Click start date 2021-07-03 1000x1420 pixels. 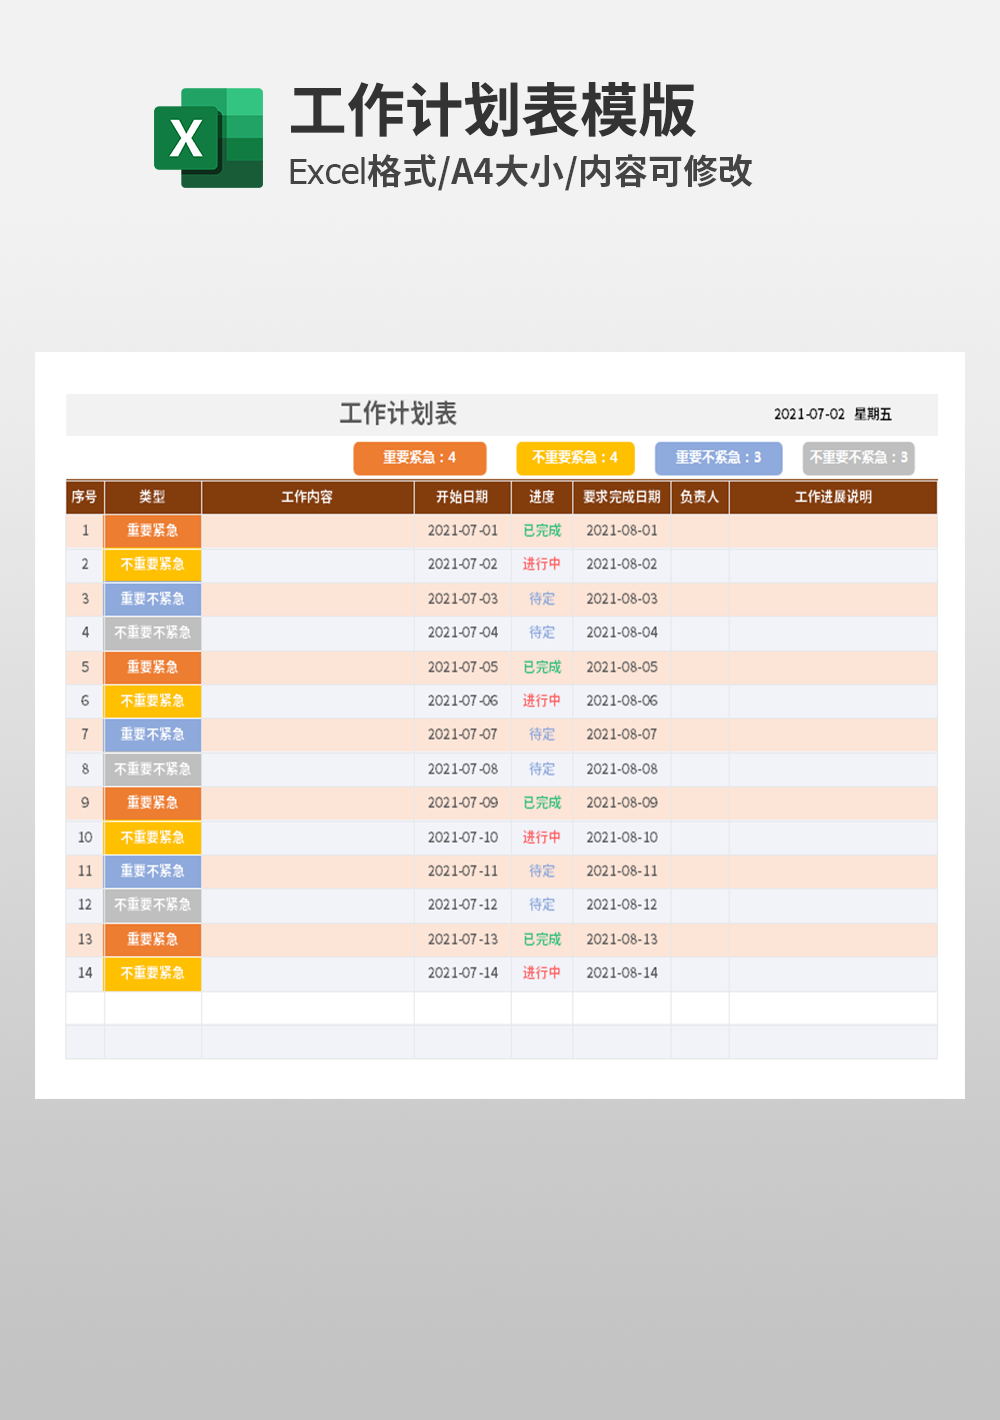pos(462,599)
